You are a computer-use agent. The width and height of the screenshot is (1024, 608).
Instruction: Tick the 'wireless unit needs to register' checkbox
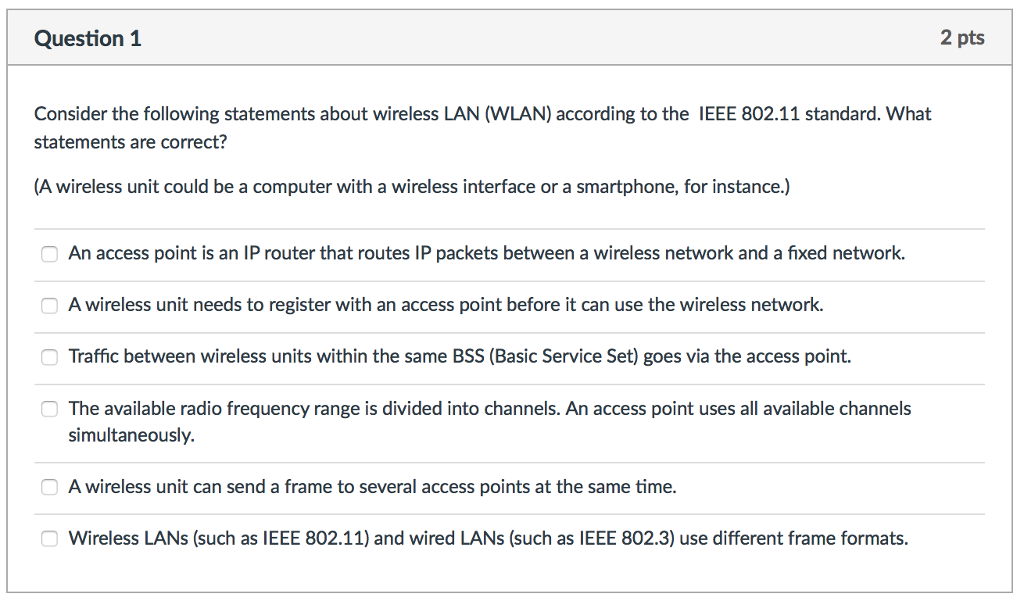49,305
